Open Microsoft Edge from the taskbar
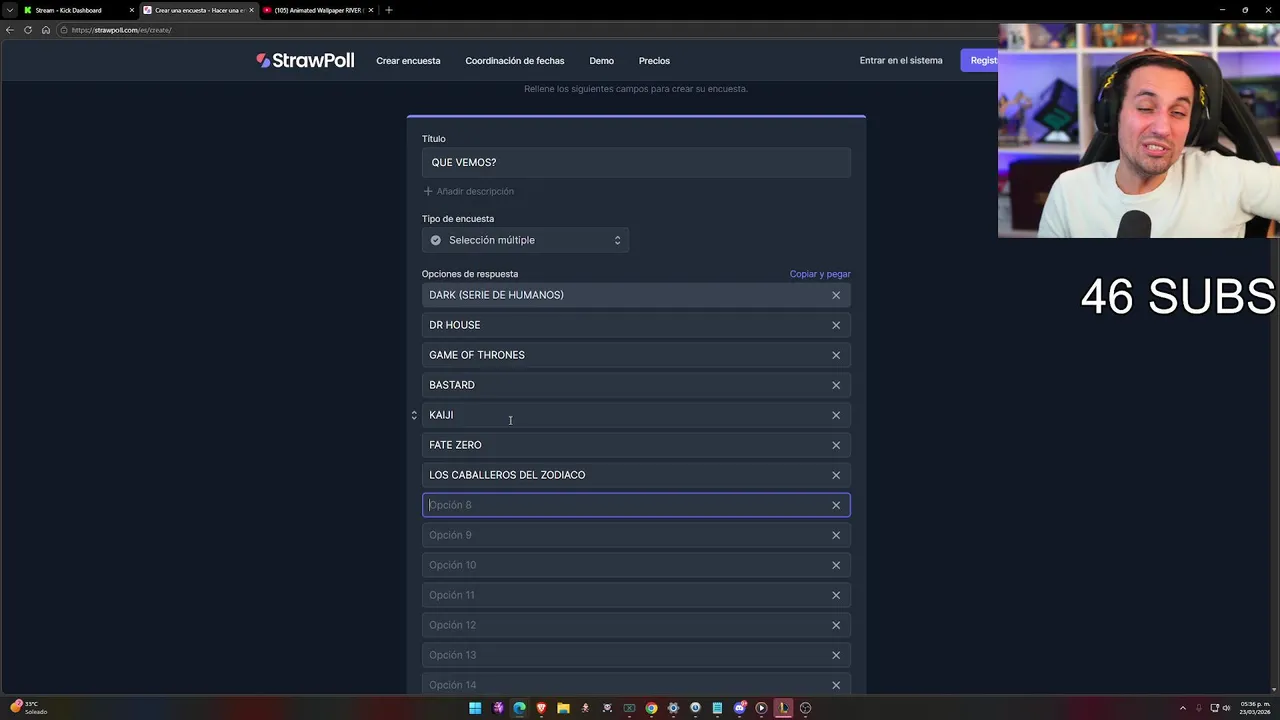 (x=519, y=708)
